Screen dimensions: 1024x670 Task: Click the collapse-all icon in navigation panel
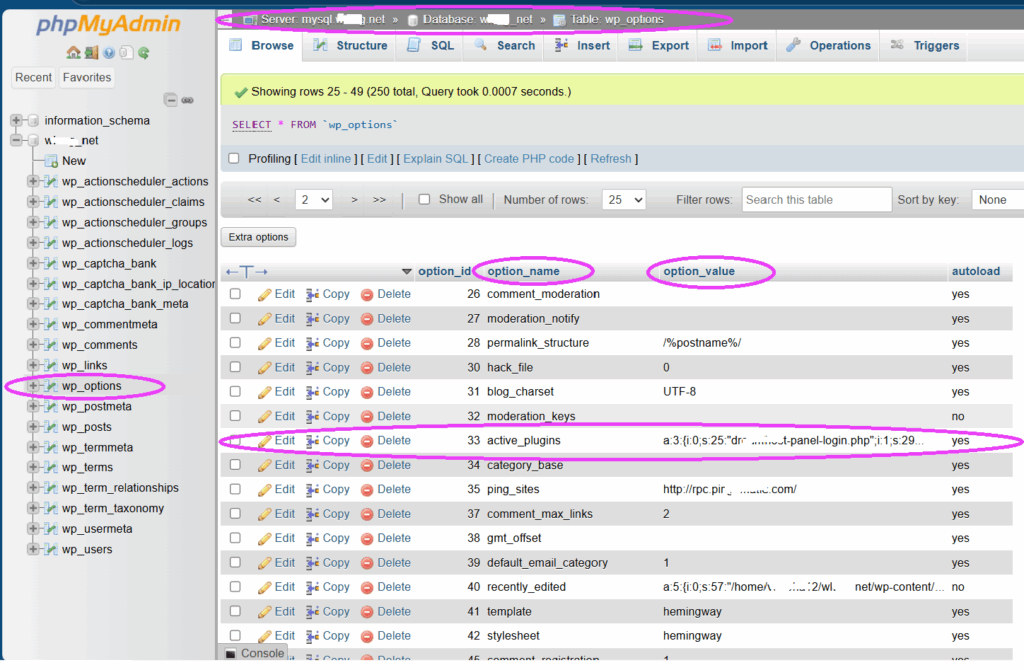click(x=170, y=100)
